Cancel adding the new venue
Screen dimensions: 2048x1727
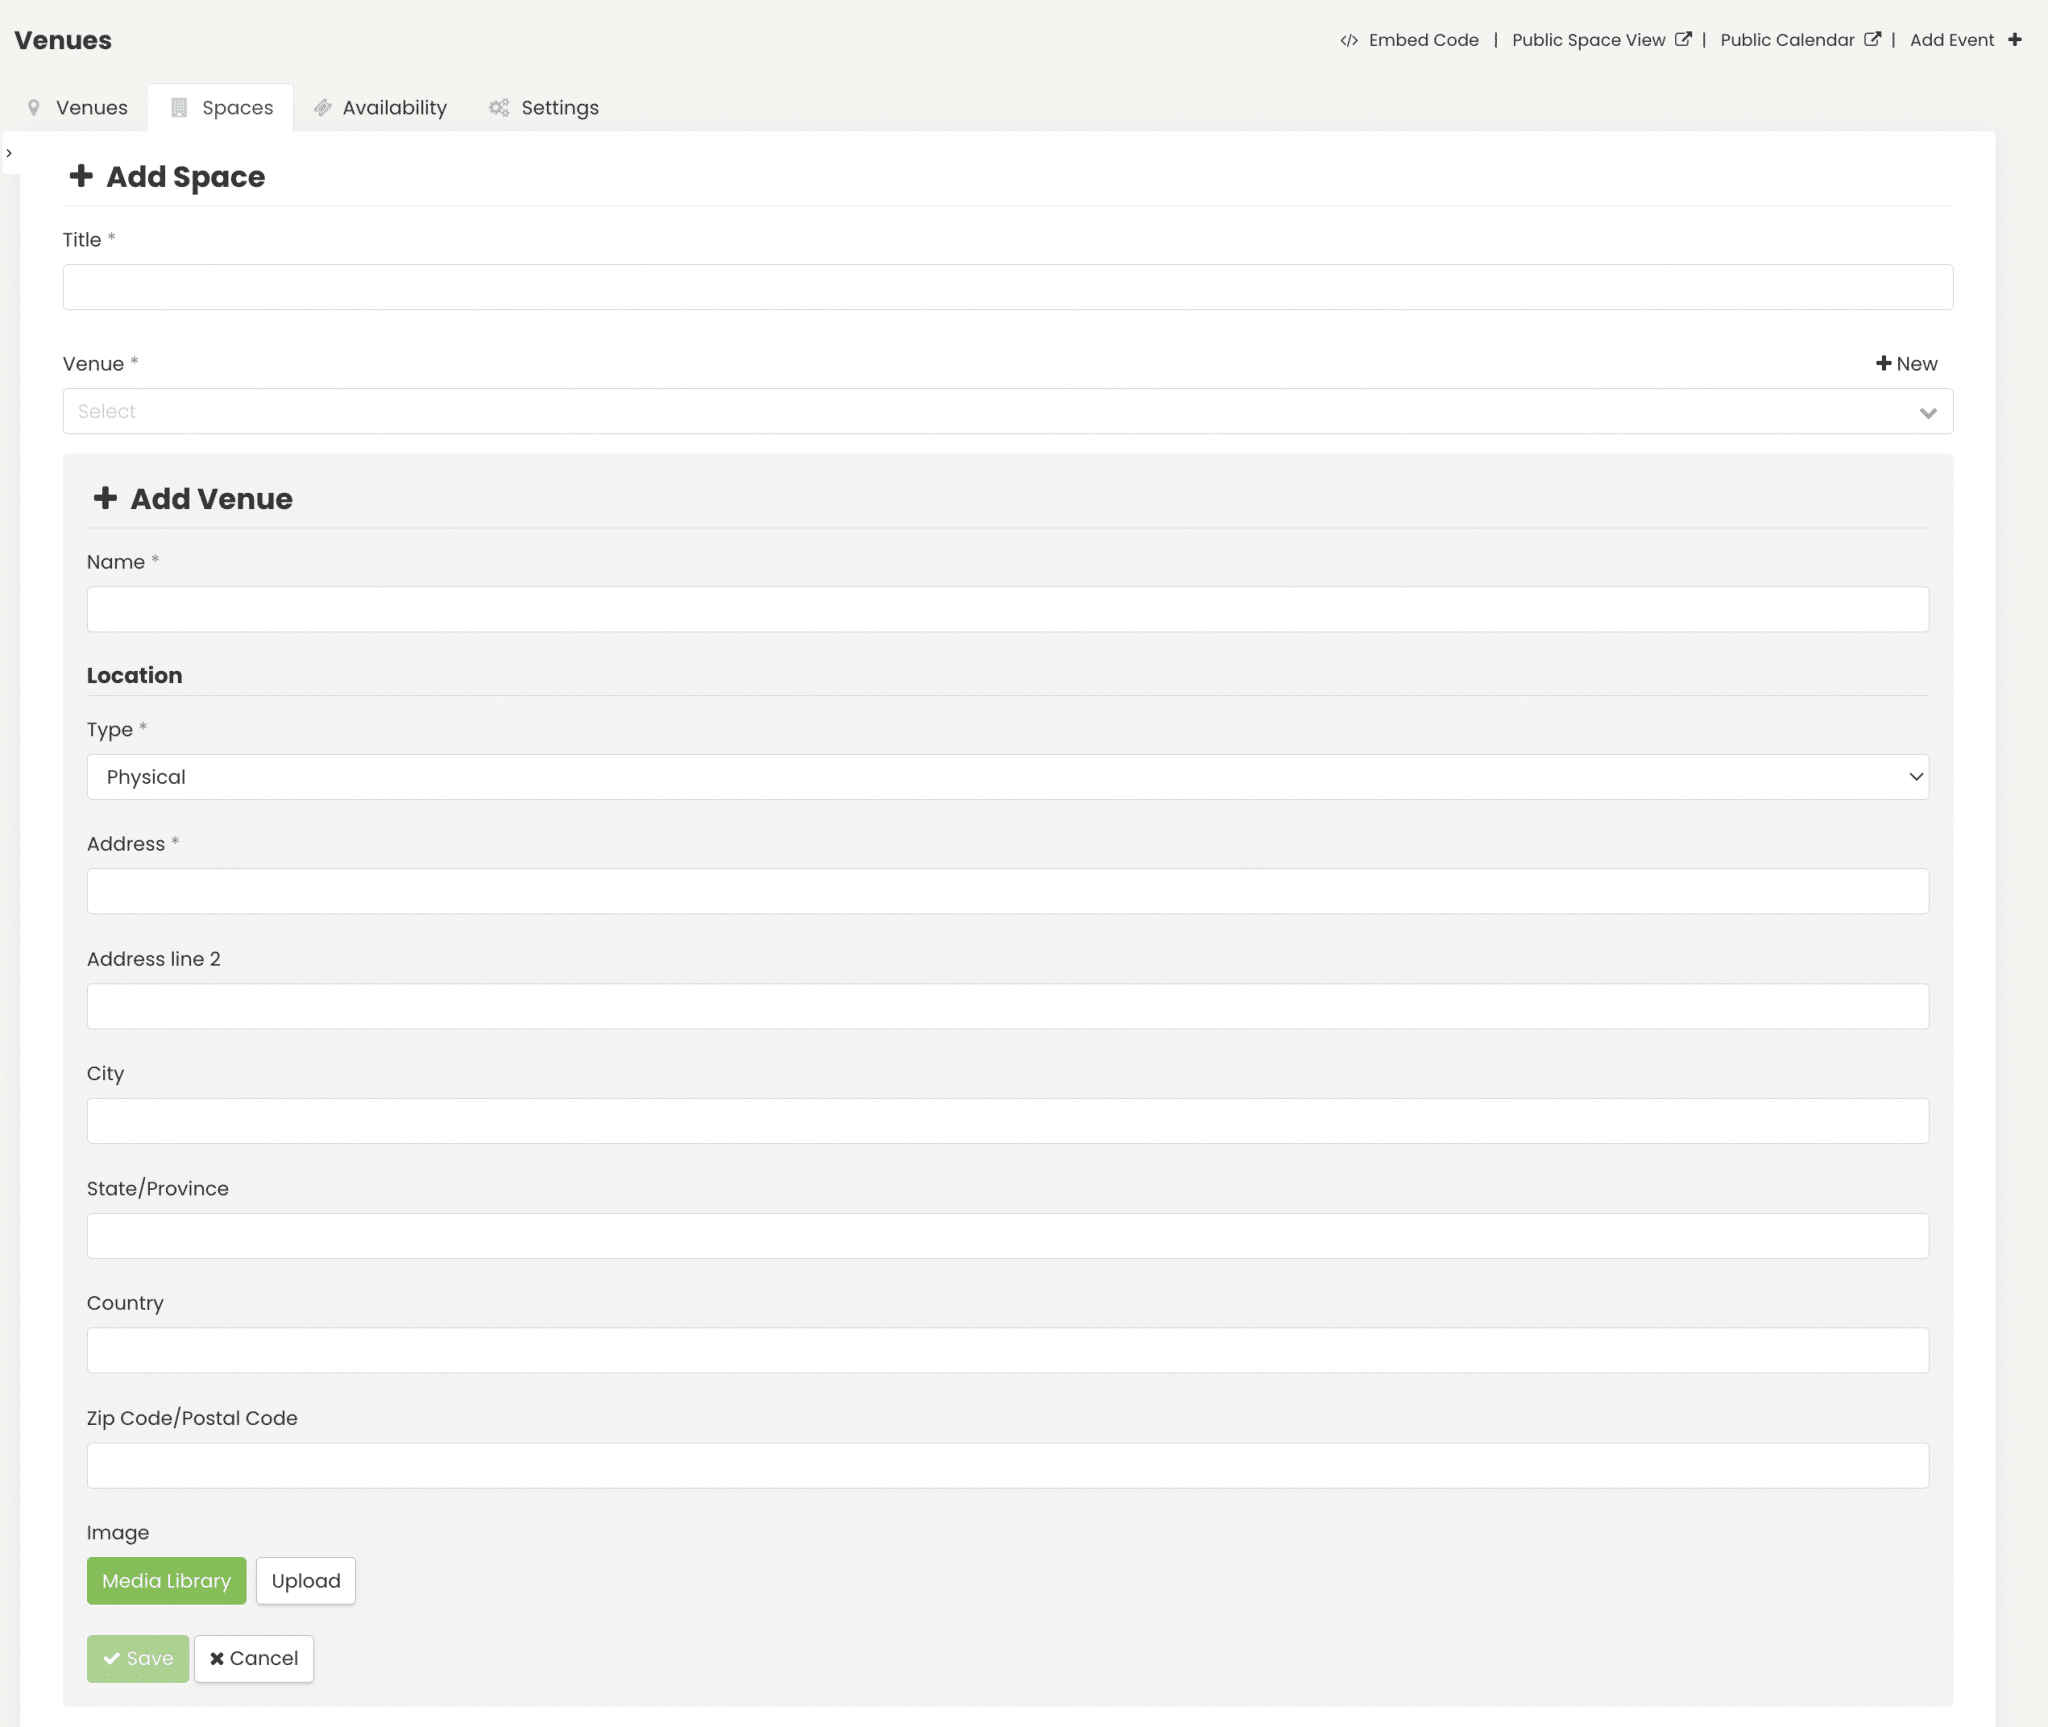coord(254,1658)
